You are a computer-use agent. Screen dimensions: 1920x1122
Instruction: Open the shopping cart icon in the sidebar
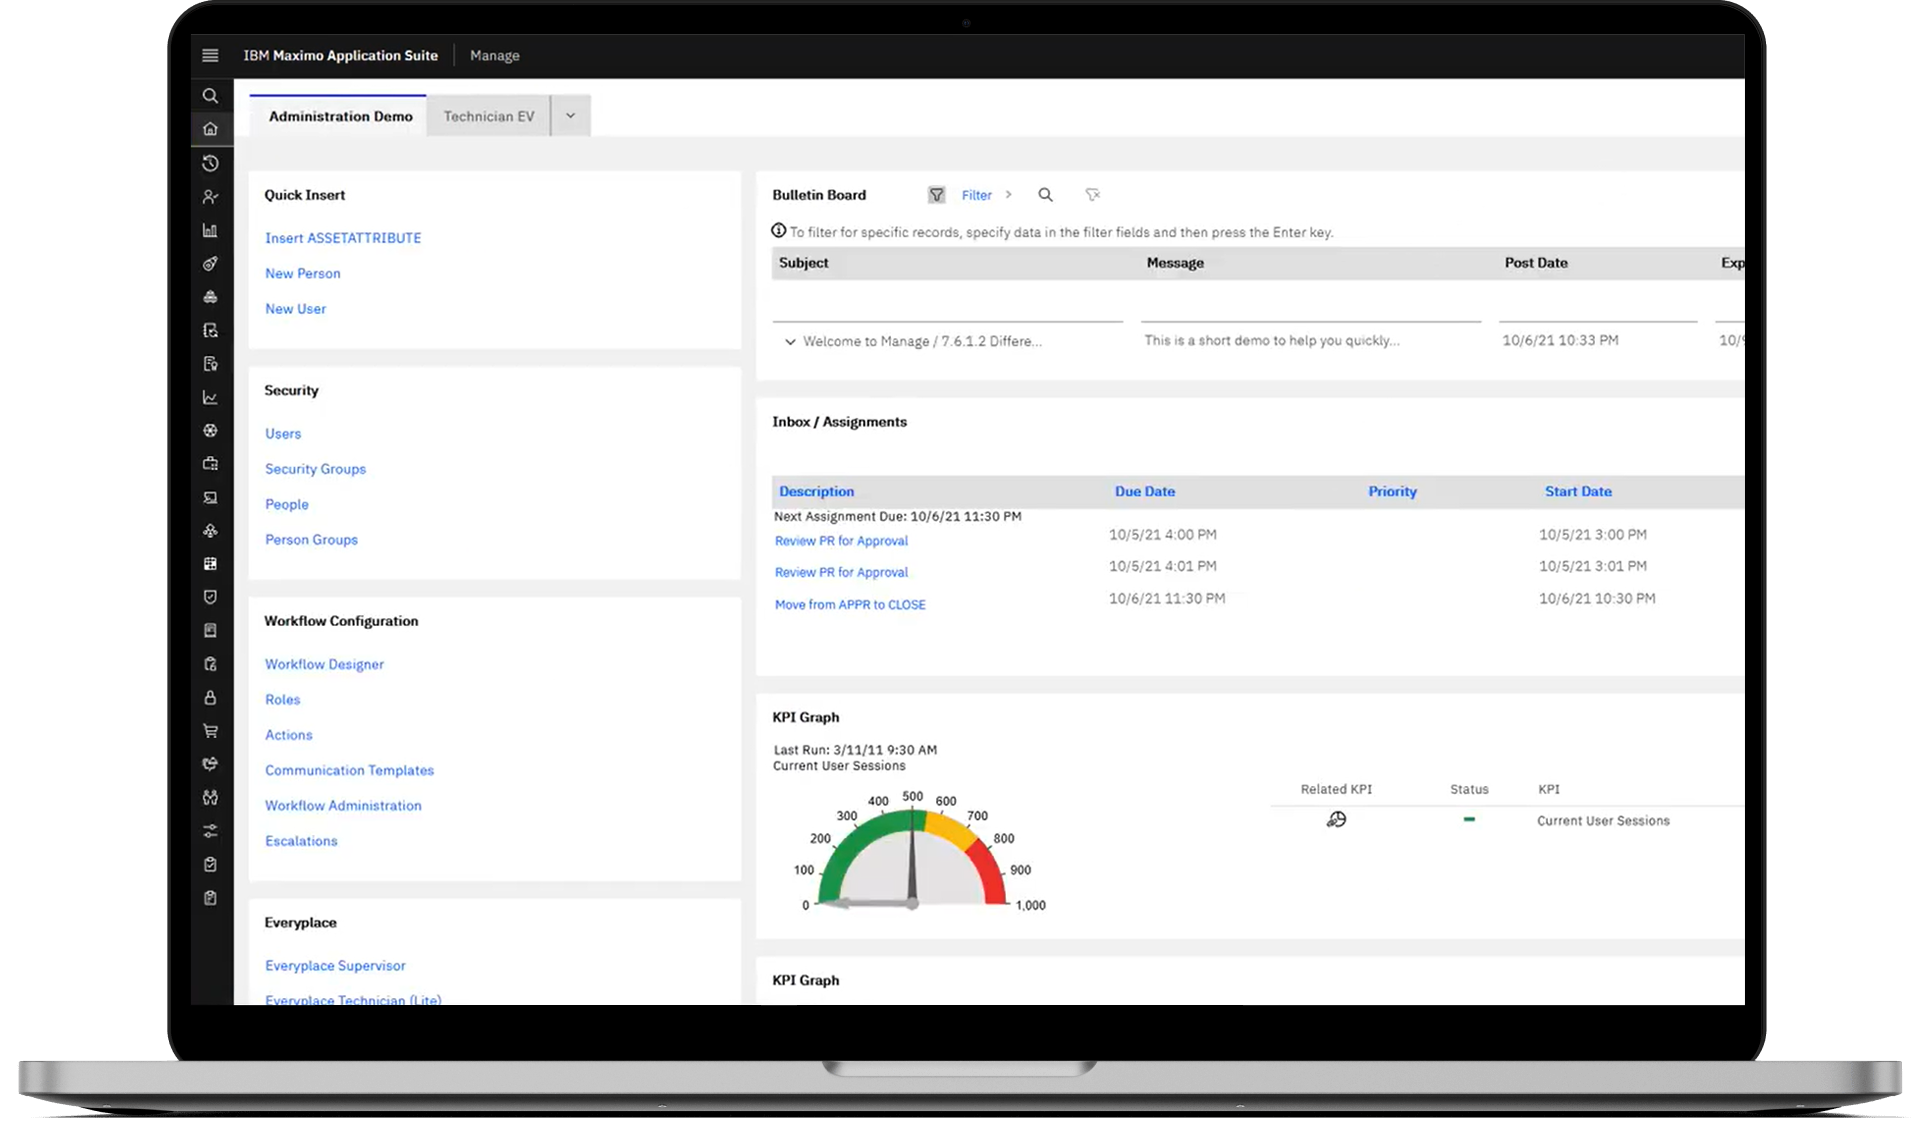[x=210, y=730]
